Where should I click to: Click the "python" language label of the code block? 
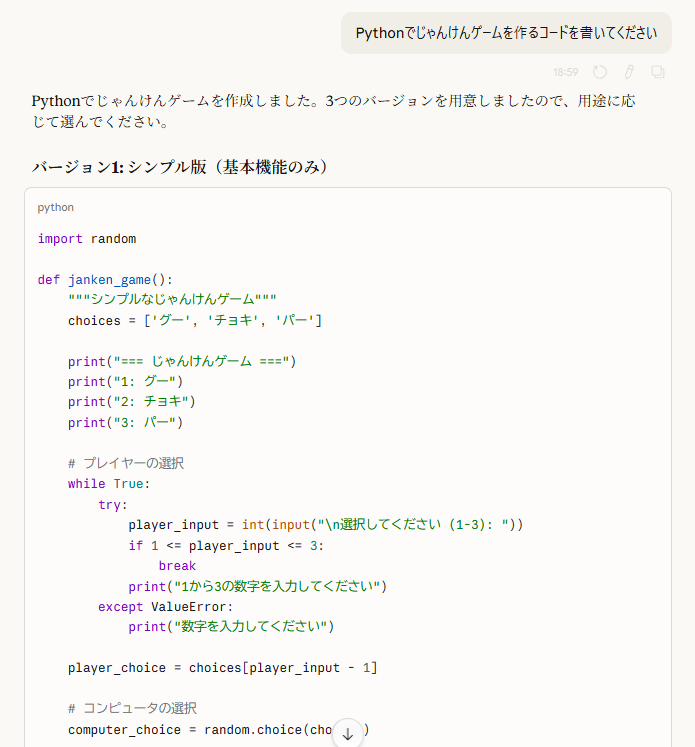[x=56, y=207]
